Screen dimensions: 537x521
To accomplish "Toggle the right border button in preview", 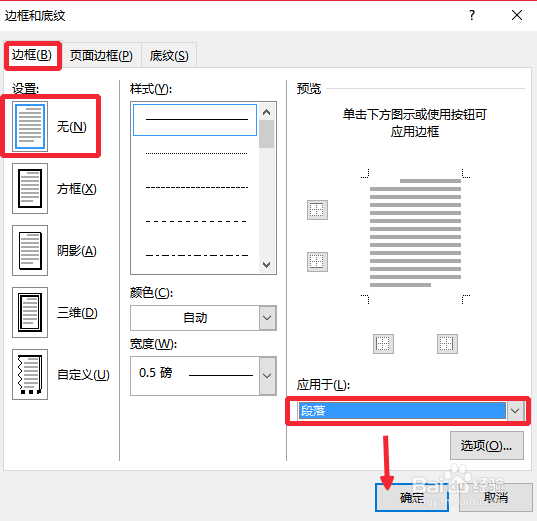I will [447, 344].
